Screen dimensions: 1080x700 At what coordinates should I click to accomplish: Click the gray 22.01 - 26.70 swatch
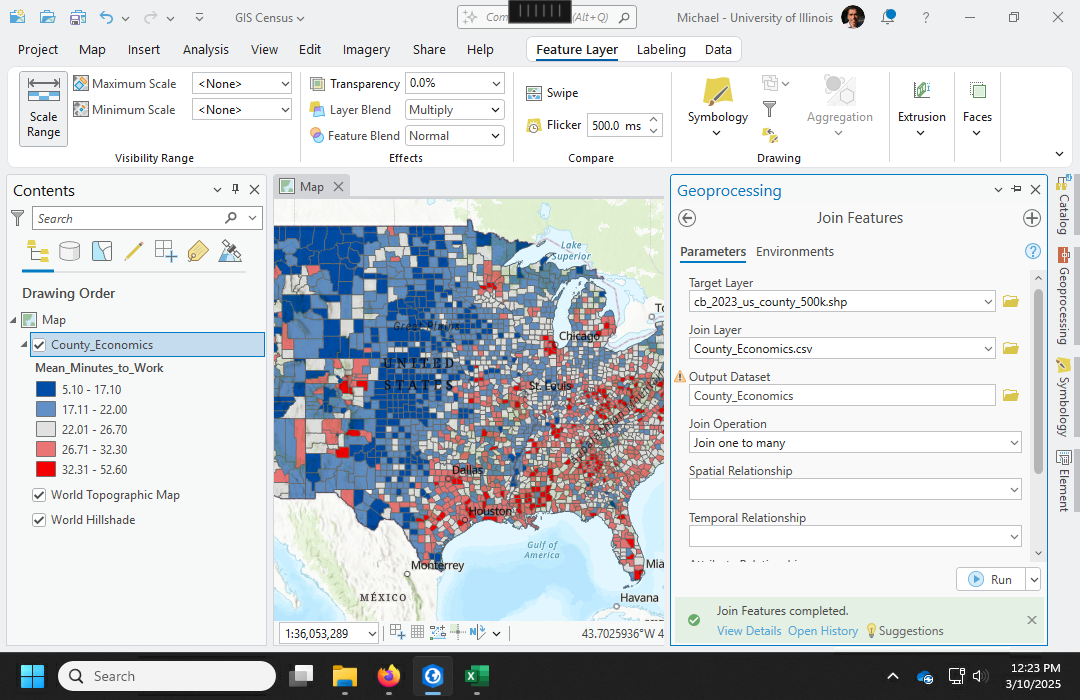(46, 429)
